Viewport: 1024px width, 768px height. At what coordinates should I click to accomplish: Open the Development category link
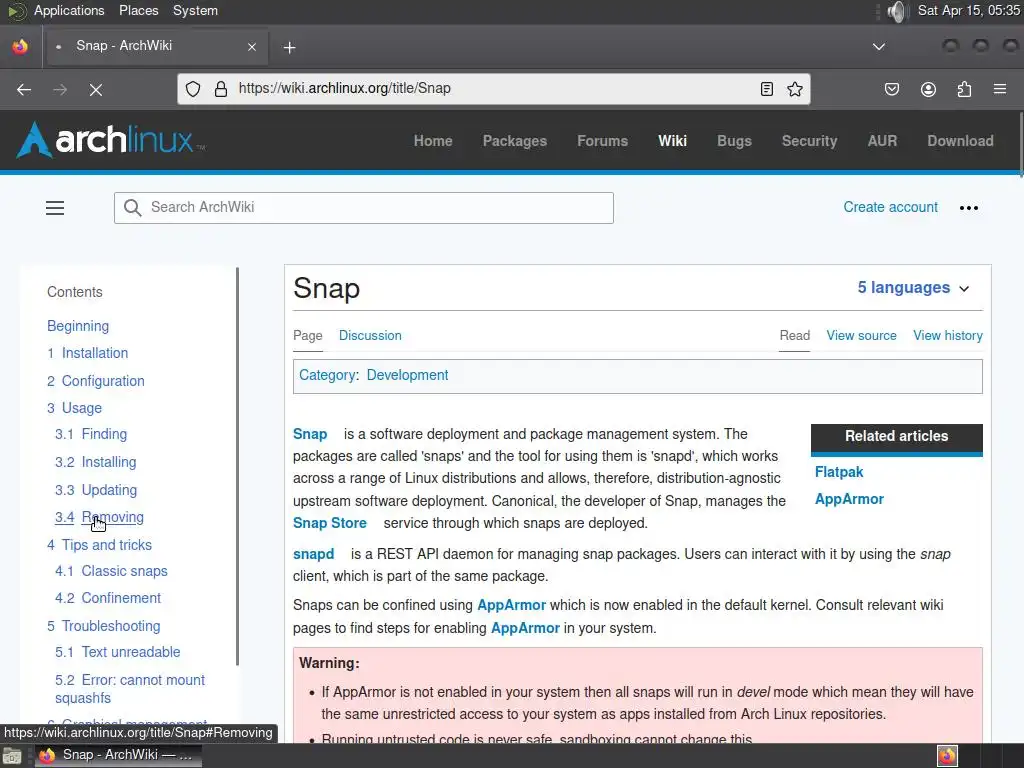(x=407, y=375)
